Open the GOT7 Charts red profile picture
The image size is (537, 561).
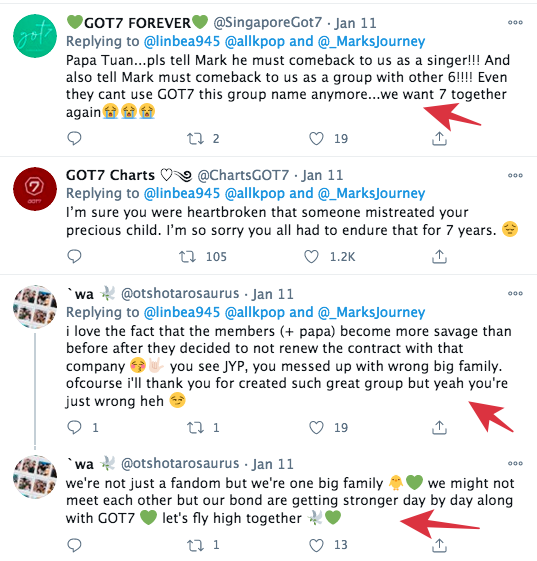click(x=35, y=189)
